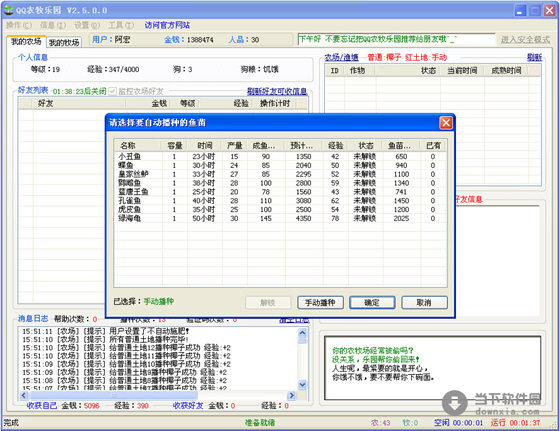Click left arrow of log horizontal scrollbar

(24, 395)
